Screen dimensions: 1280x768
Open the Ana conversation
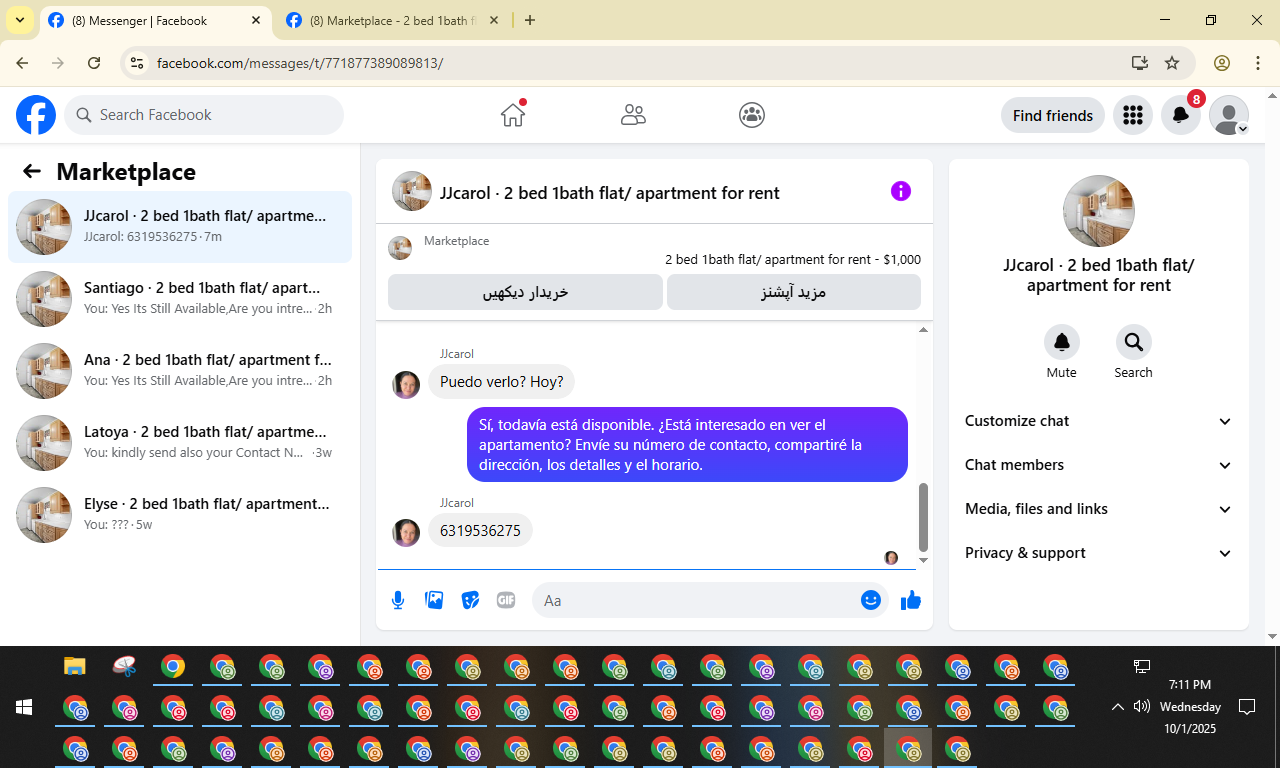click(180, 371)
